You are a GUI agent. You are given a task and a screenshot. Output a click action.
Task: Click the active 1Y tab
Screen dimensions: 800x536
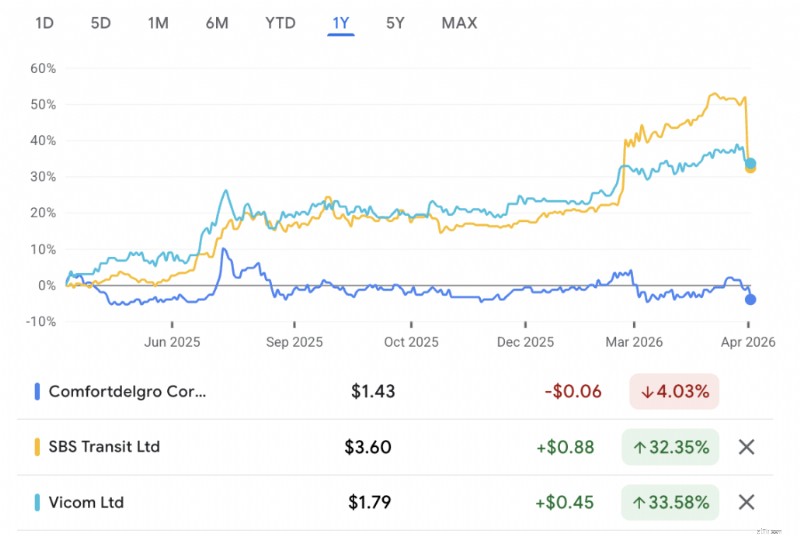coord(341,23)
